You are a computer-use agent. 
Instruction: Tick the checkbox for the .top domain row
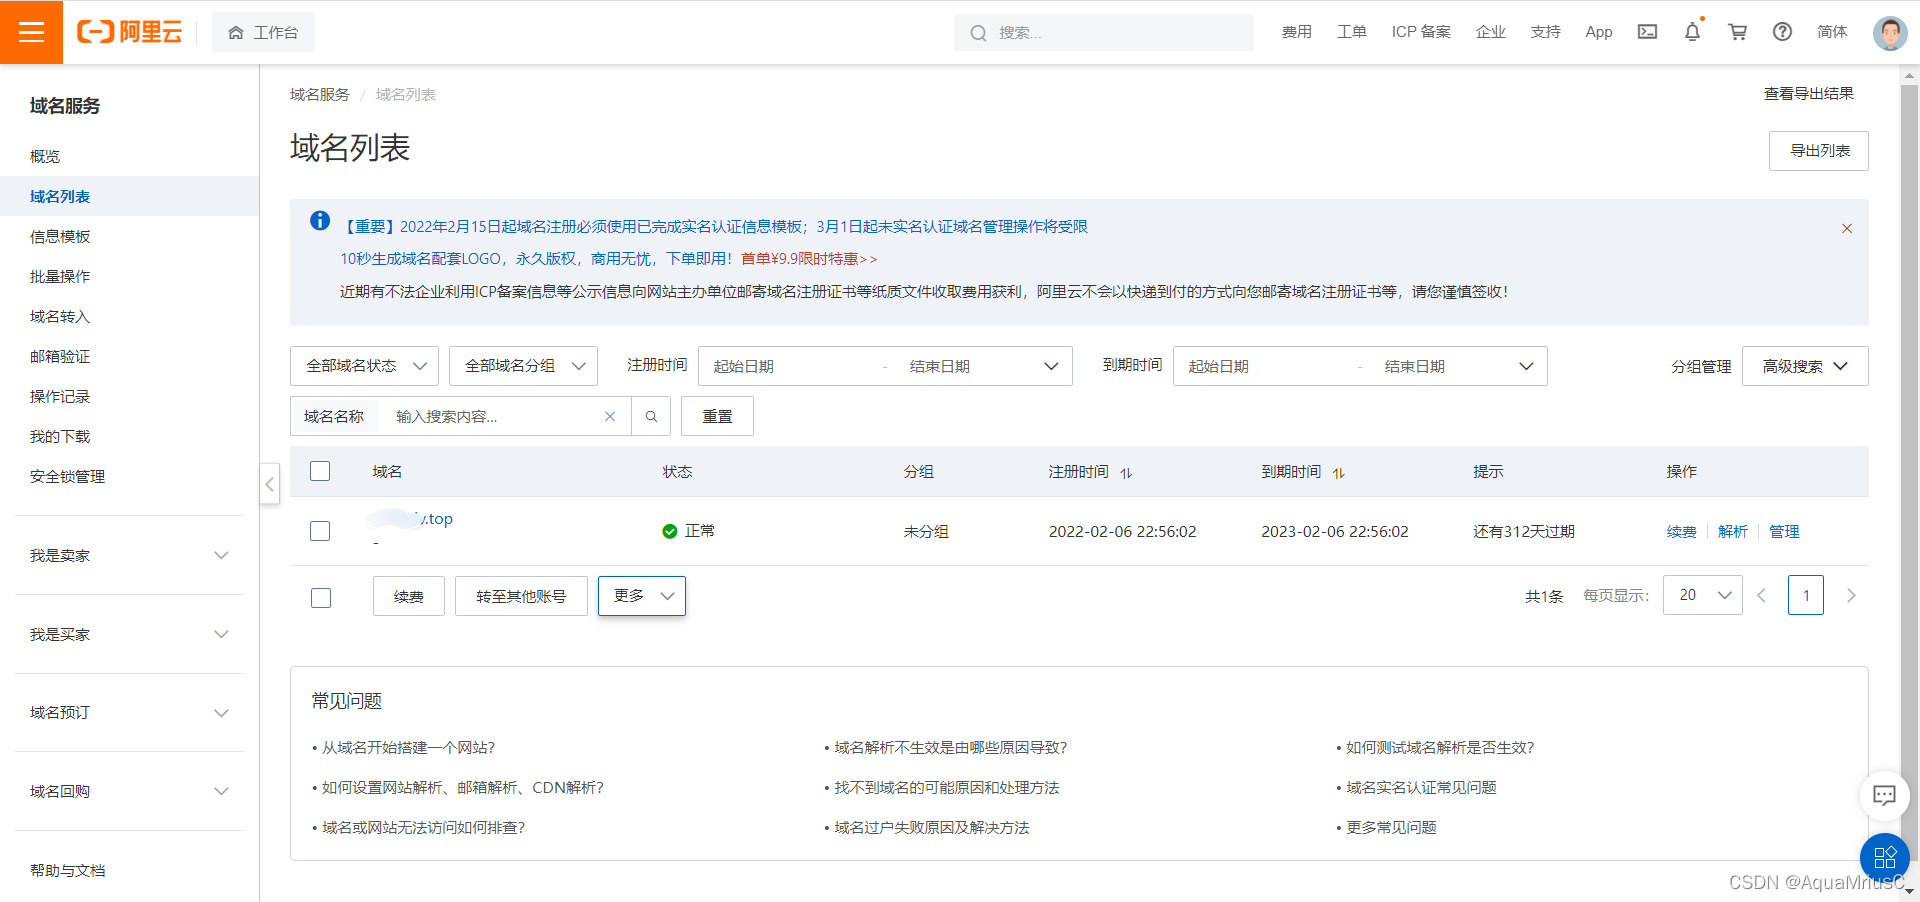320,531
